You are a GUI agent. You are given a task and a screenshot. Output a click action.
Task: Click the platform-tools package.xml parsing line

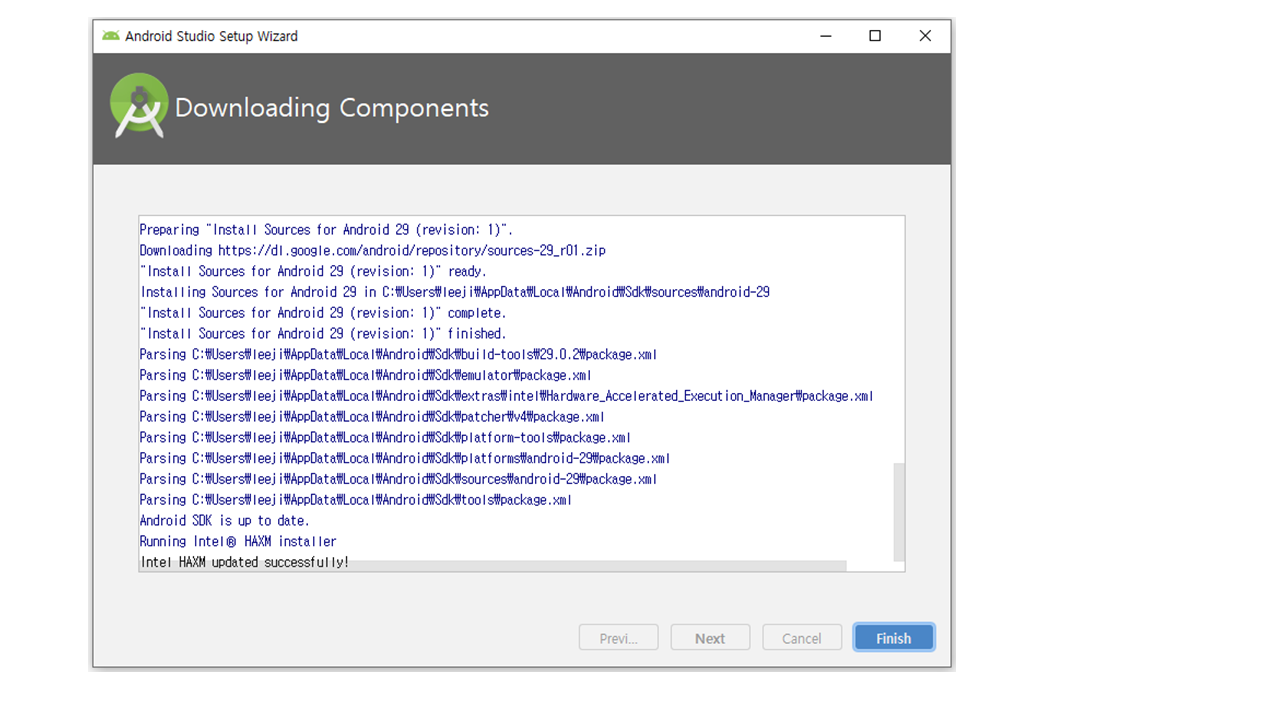click(x=385, y=437)
